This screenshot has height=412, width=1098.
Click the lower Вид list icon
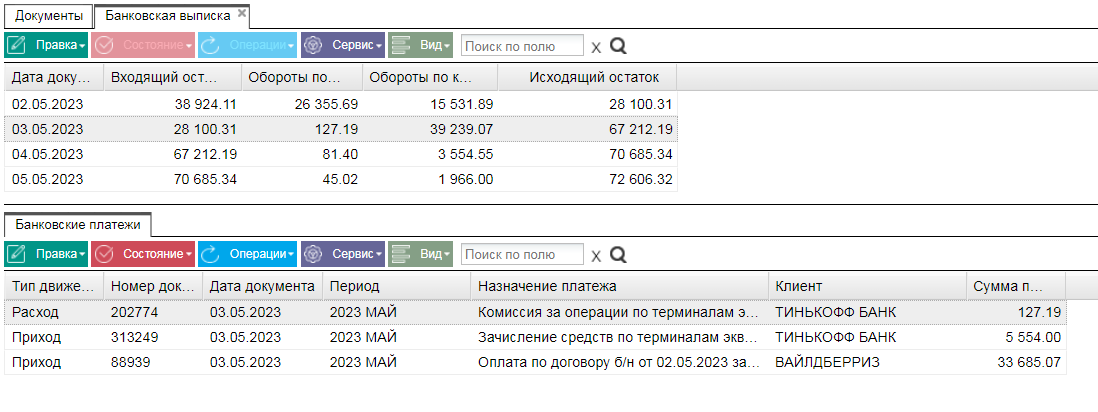click(x=401, y=254)
